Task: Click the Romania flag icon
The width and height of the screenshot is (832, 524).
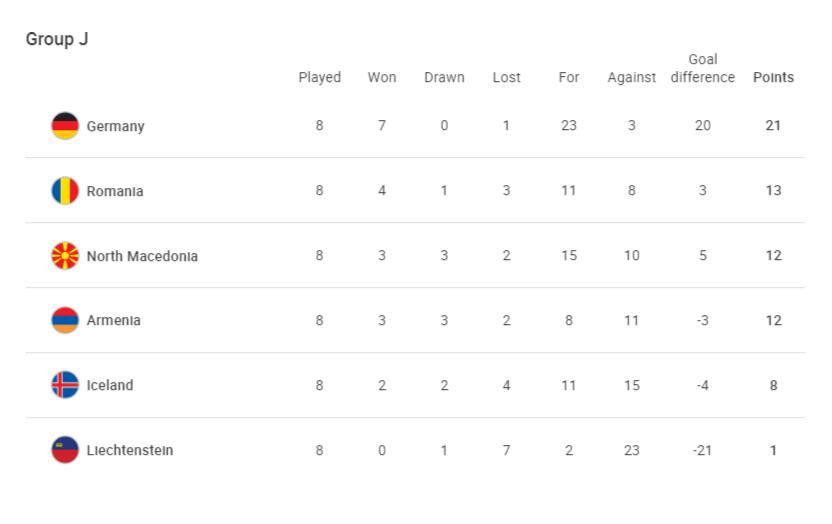Action: (65, 190)
